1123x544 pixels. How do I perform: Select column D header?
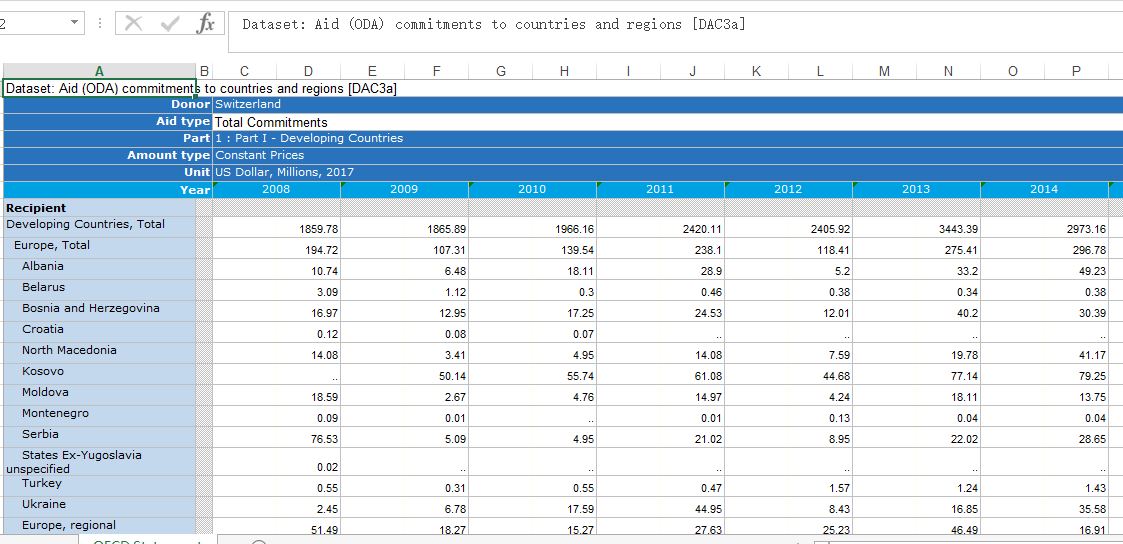coord(308,71)
